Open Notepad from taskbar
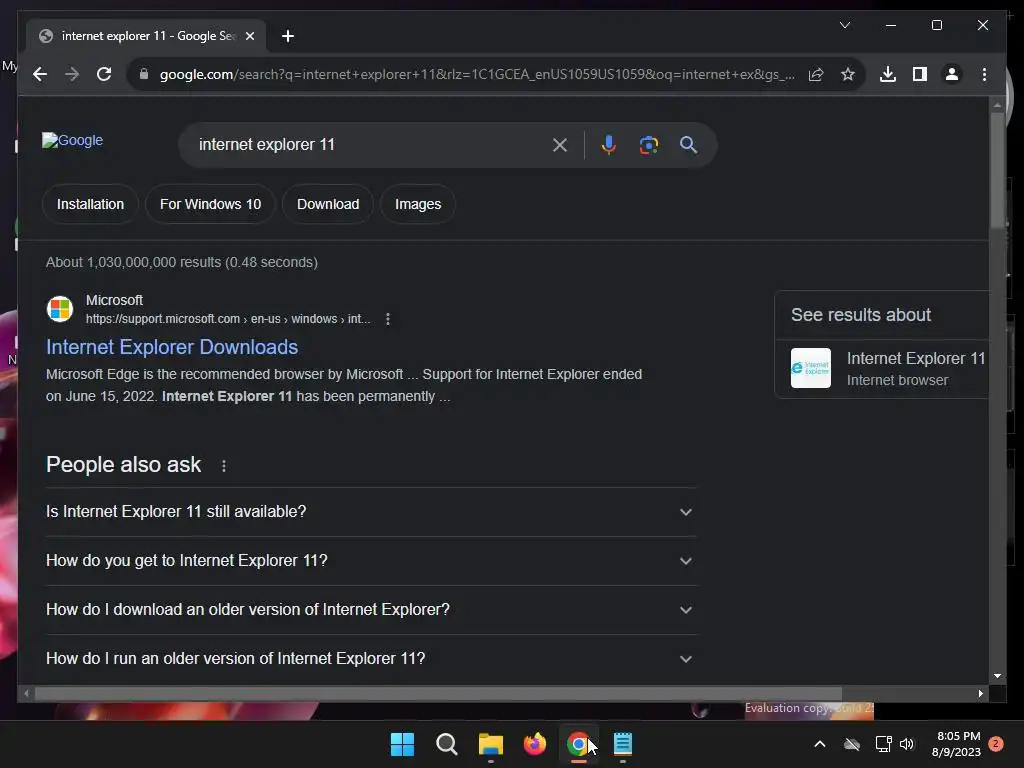The image size is (1024, 768). [x=623, y=744]
